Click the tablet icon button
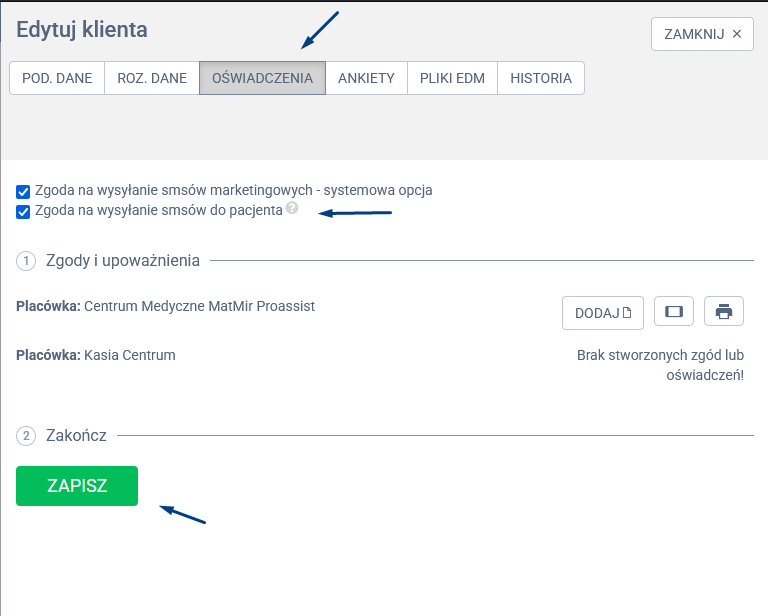 pyautogui.click(x=673, y=312)
